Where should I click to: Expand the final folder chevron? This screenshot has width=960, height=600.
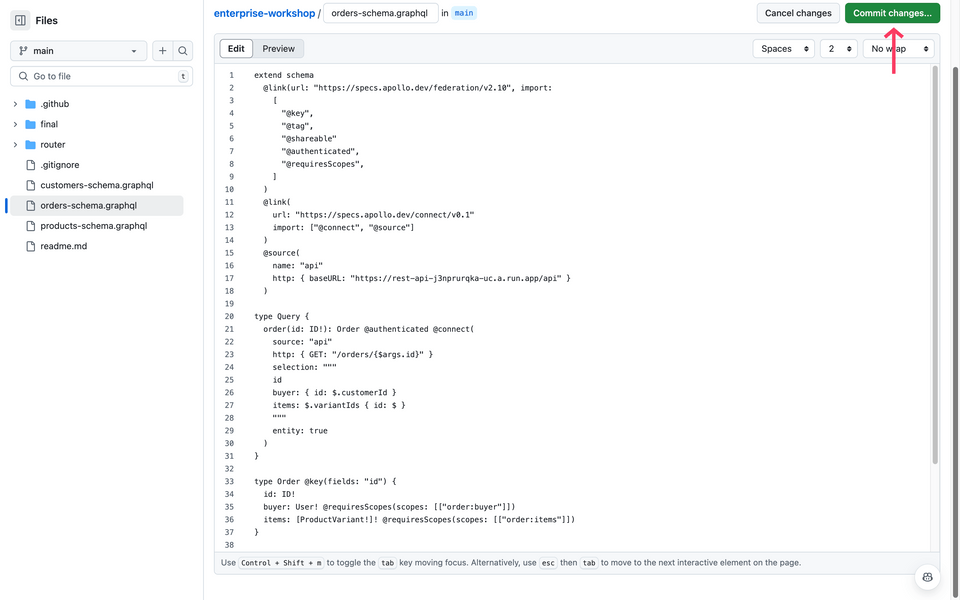pos(15,124)
